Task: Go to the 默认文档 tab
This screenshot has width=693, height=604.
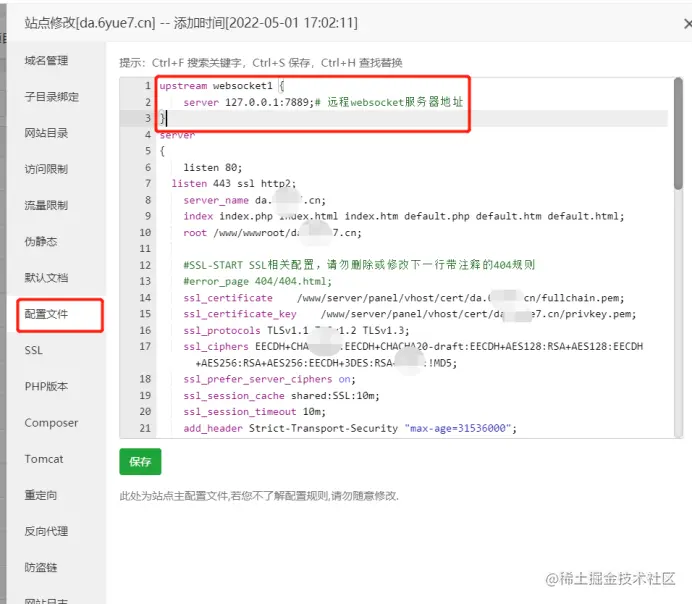Action: [x=46, y=278]
